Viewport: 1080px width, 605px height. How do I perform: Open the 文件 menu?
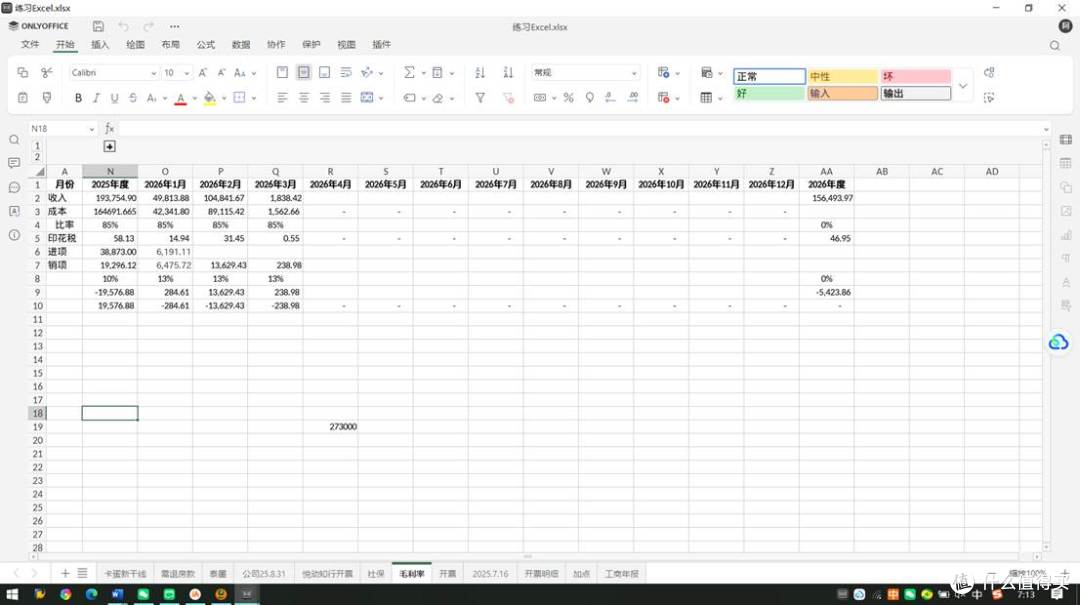click(30, 44)
